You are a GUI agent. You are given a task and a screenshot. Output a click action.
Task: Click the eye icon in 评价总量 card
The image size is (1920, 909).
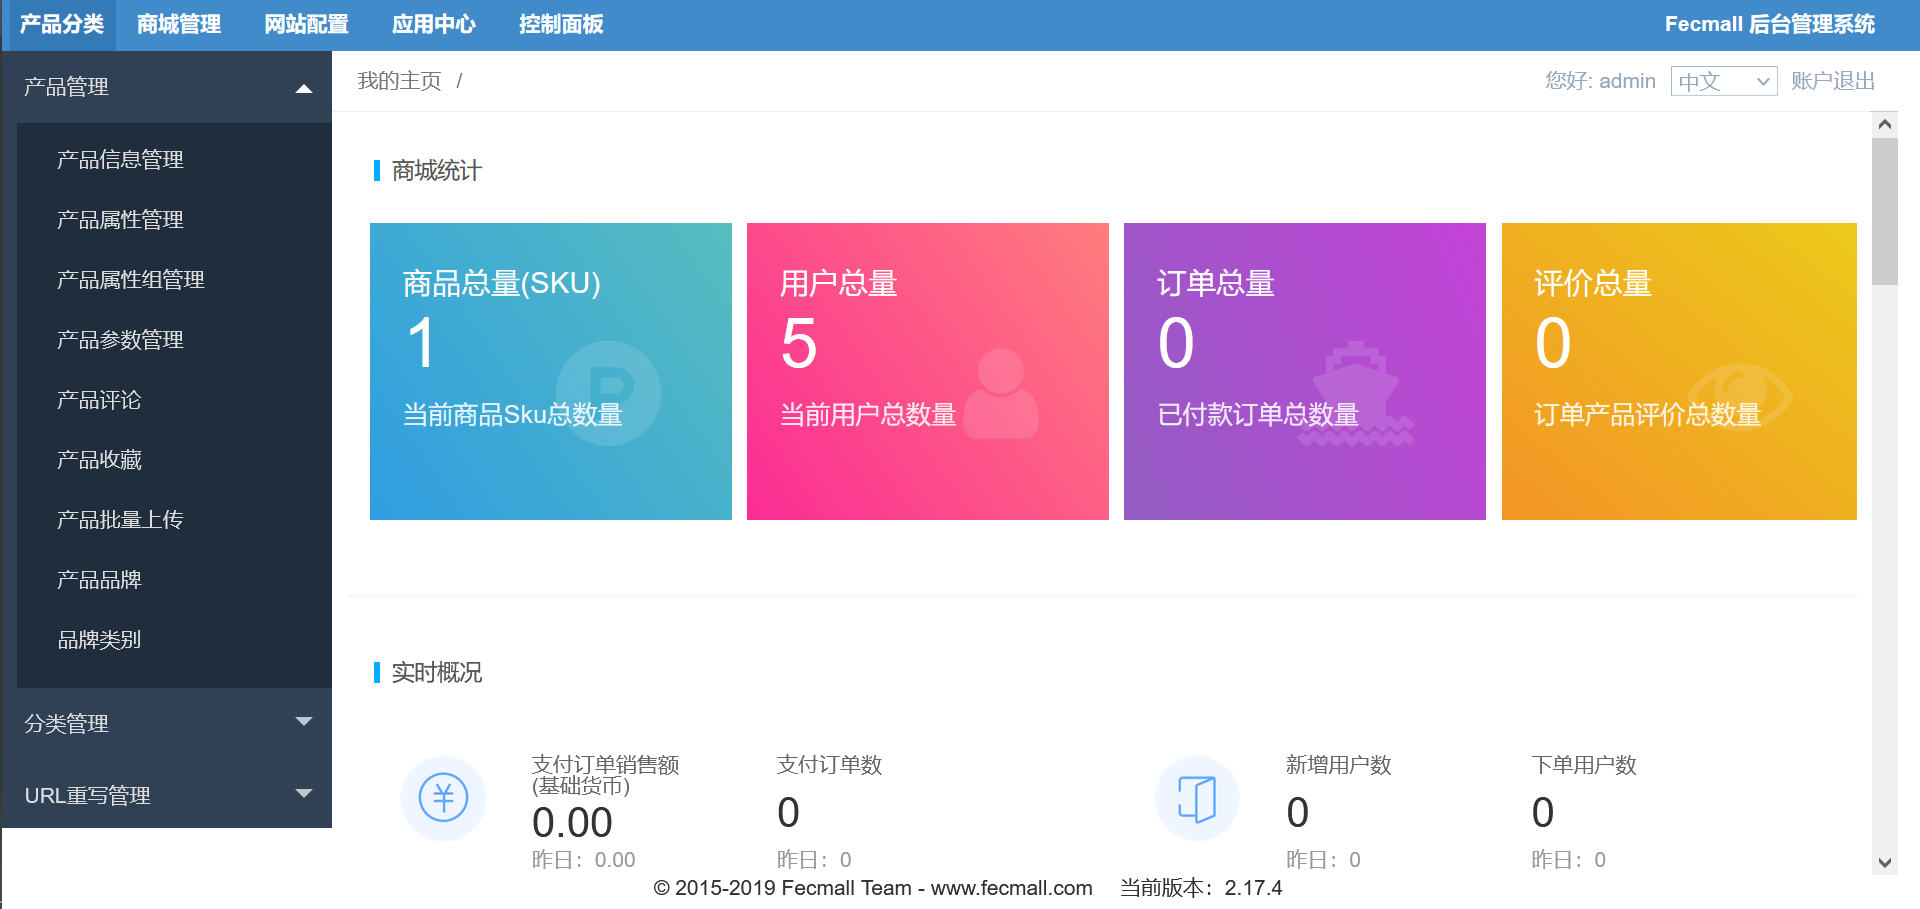pyautogui.click(x=1740, y=395)
